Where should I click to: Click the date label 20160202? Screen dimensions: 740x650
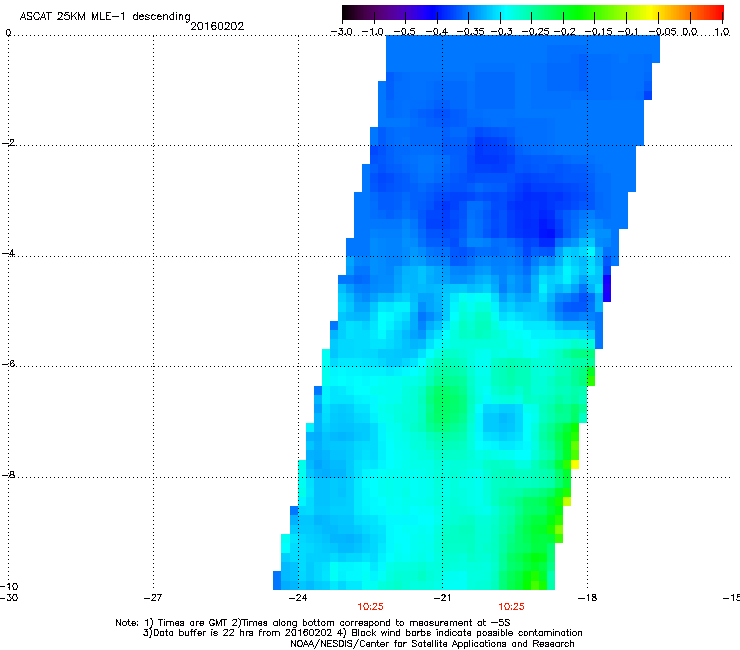(x=217, y=26)
